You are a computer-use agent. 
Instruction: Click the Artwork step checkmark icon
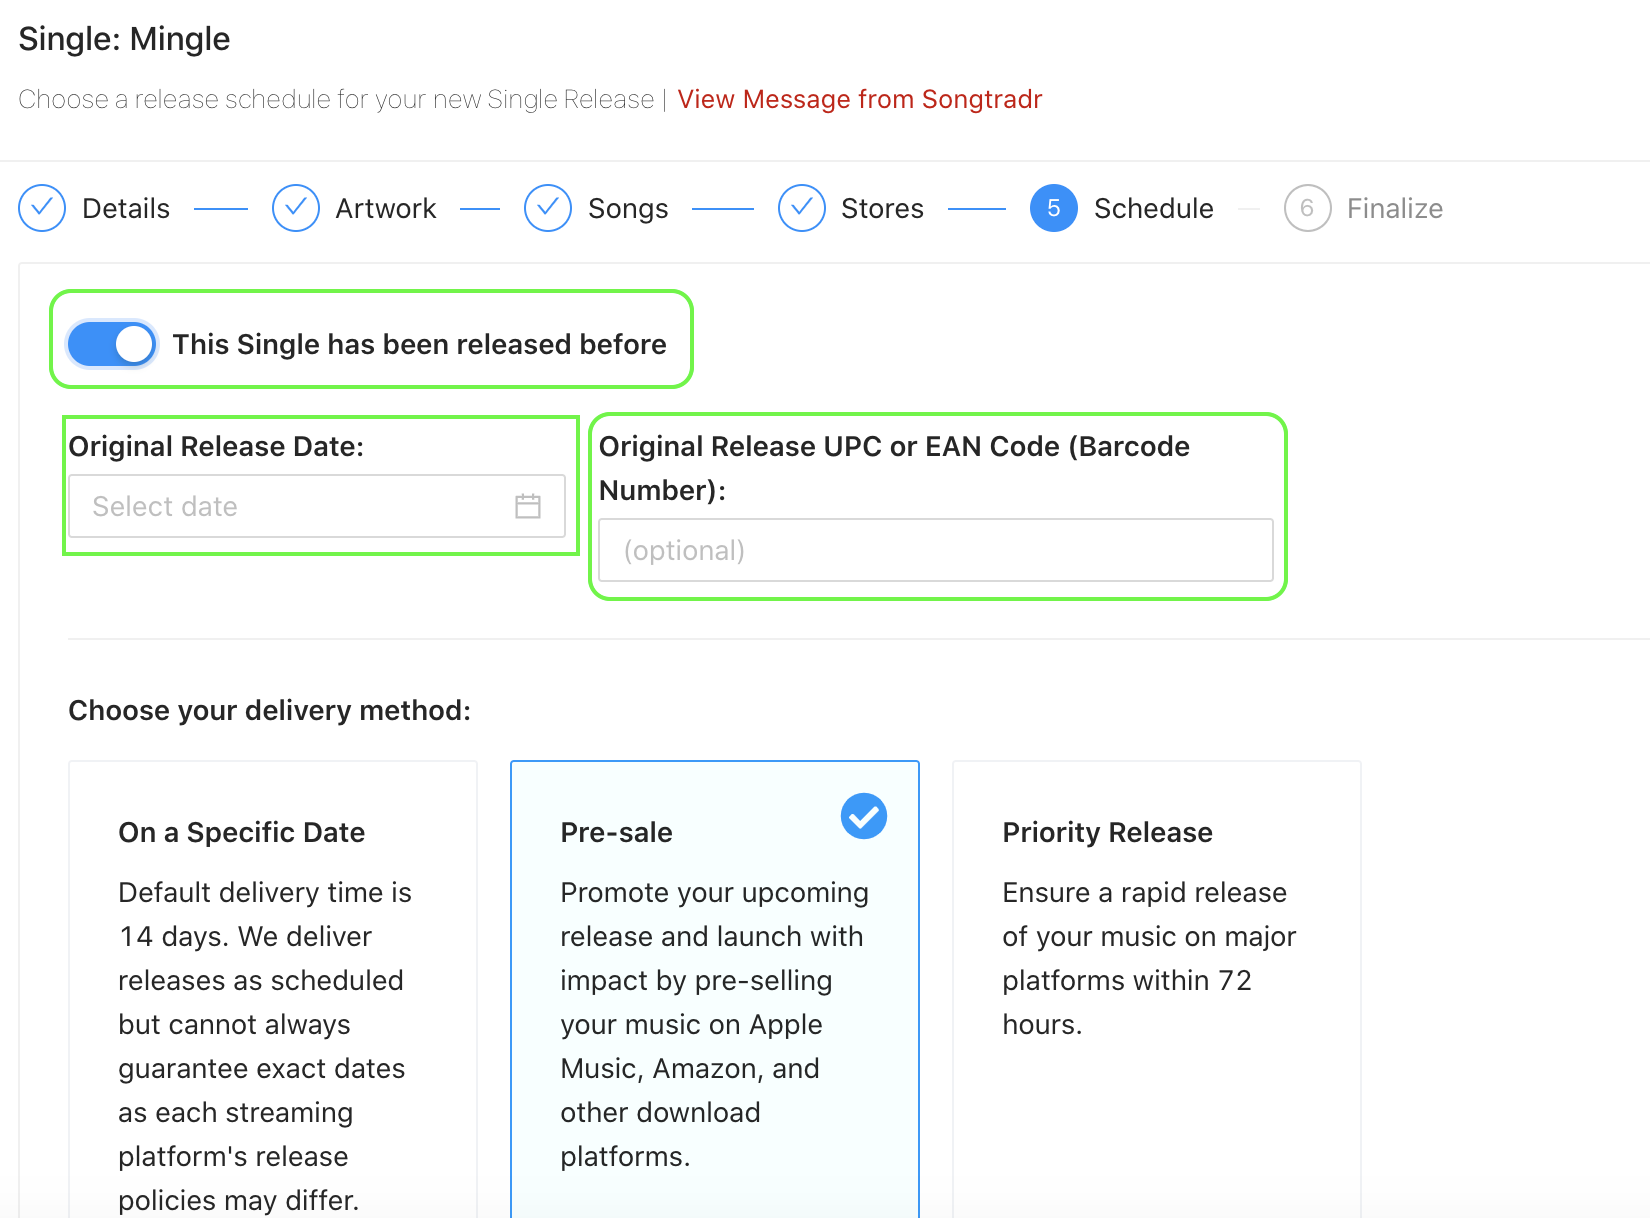(x=296, y=208)
